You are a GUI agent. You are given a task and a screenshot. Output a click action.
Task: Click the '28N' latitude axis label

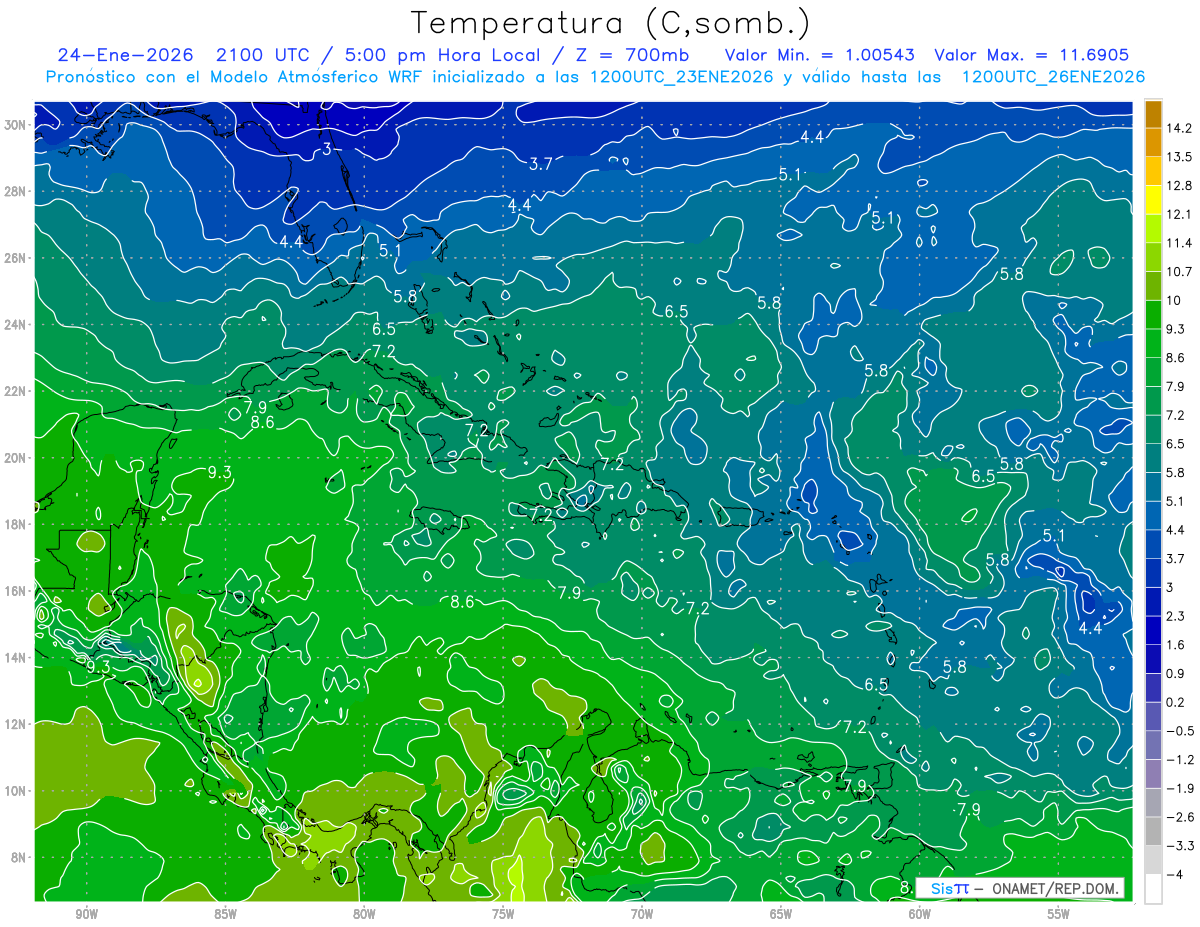[17, 191]
